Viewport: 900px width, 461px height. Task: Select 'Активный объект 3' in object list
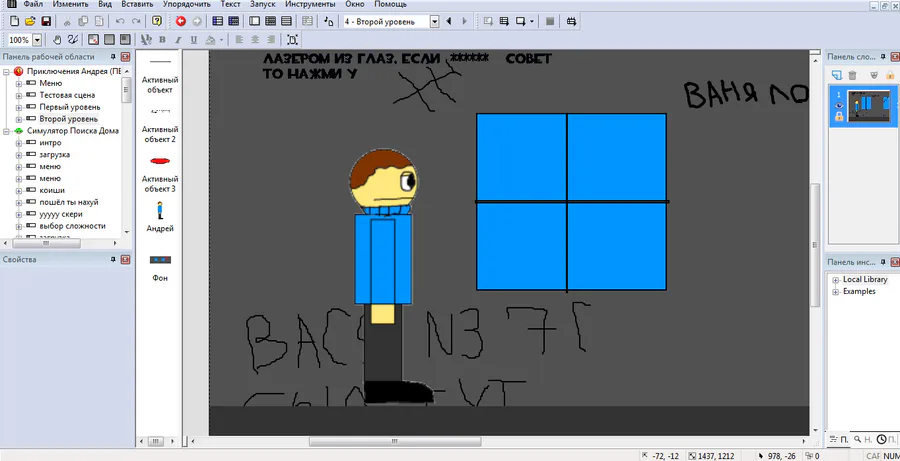click(160, 174)
